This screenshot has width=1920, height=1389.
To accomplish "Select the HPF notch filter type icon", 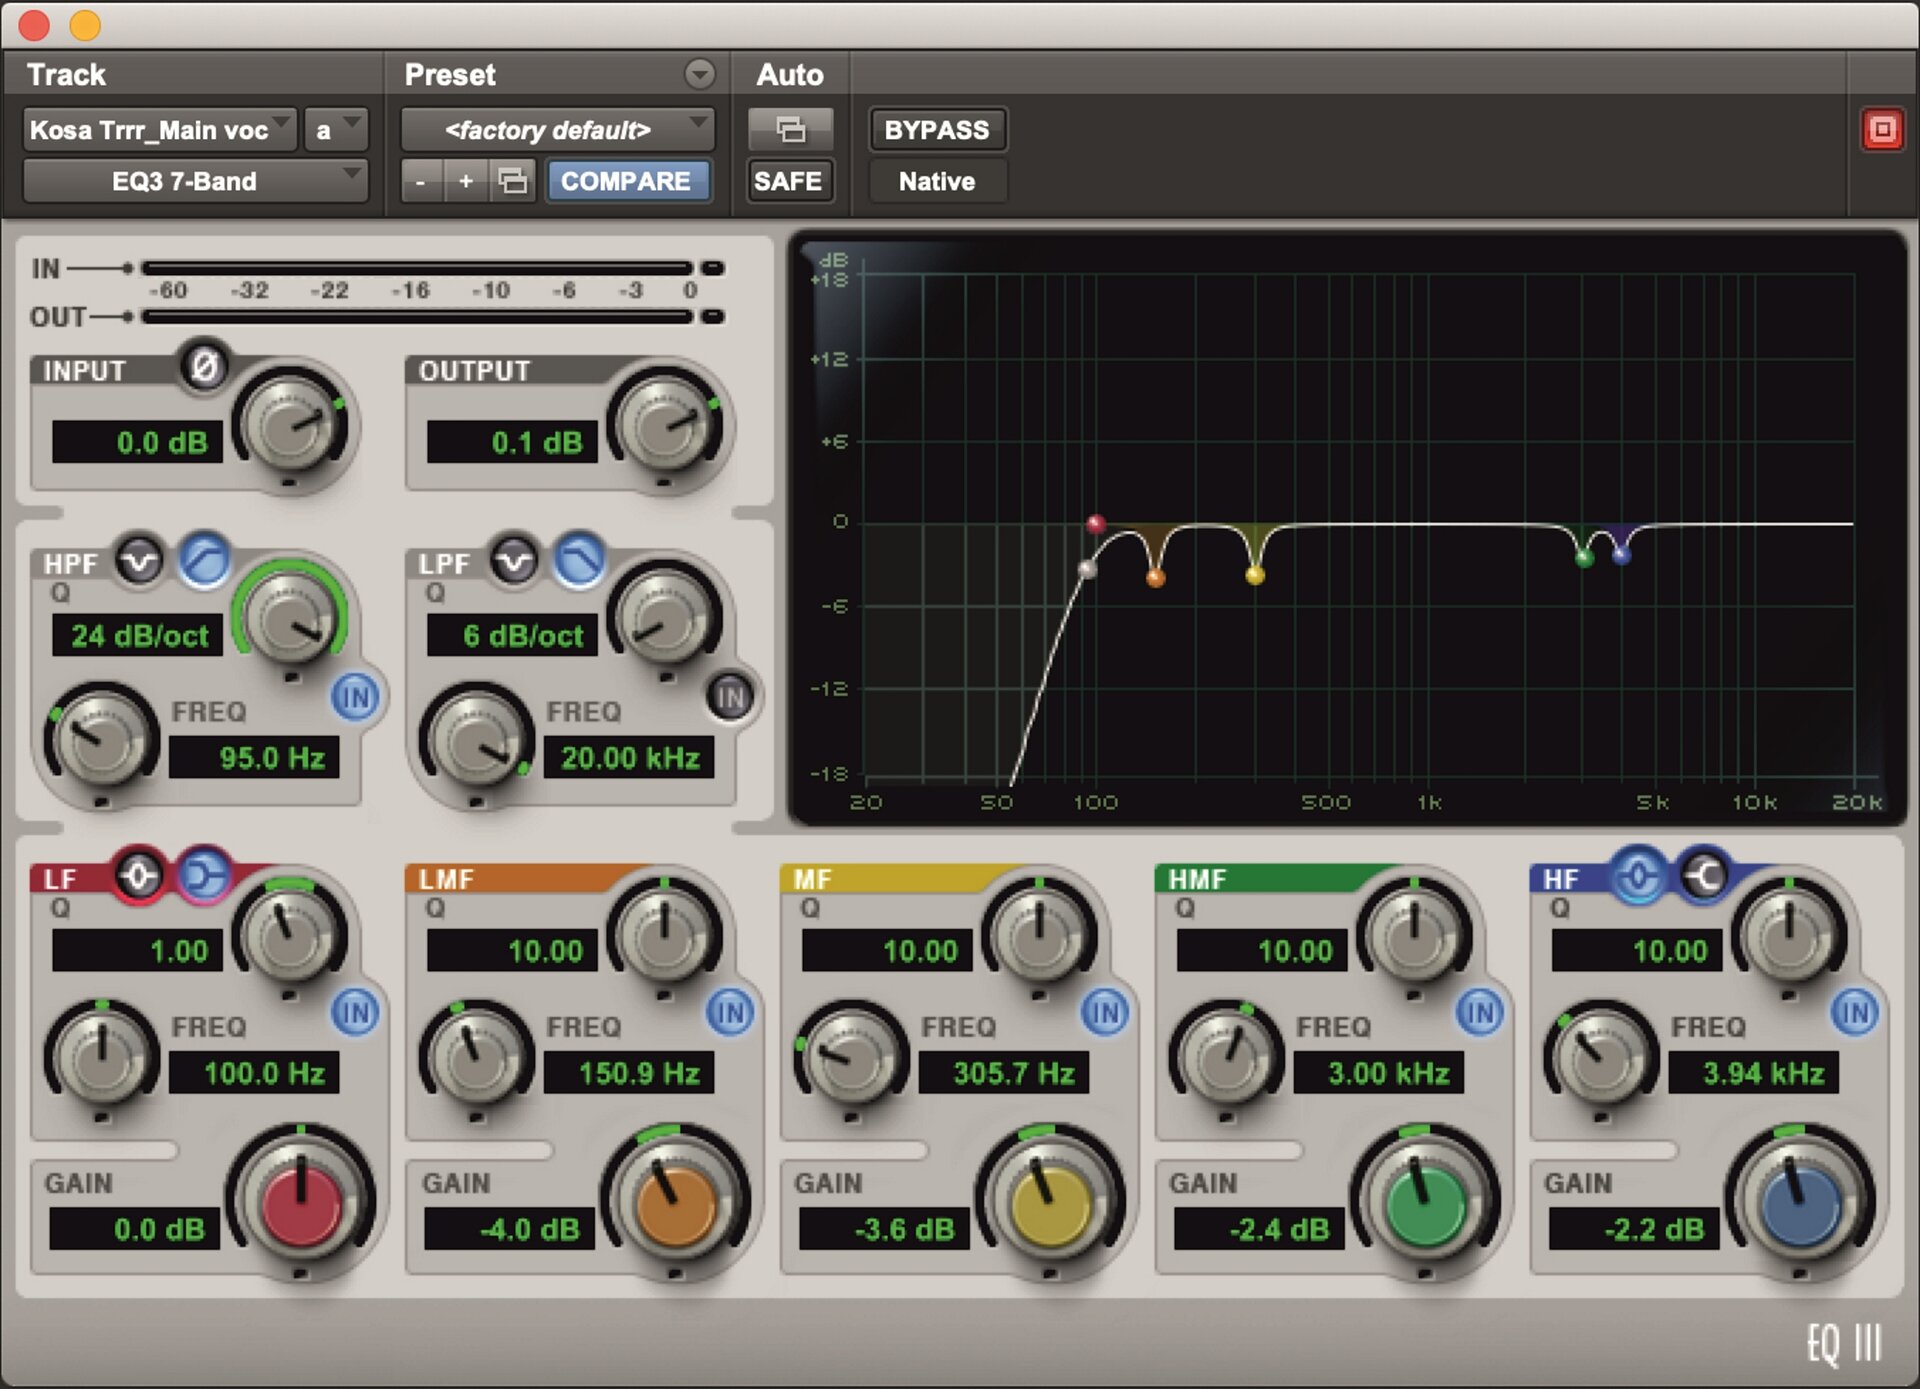I will (139, 561).
